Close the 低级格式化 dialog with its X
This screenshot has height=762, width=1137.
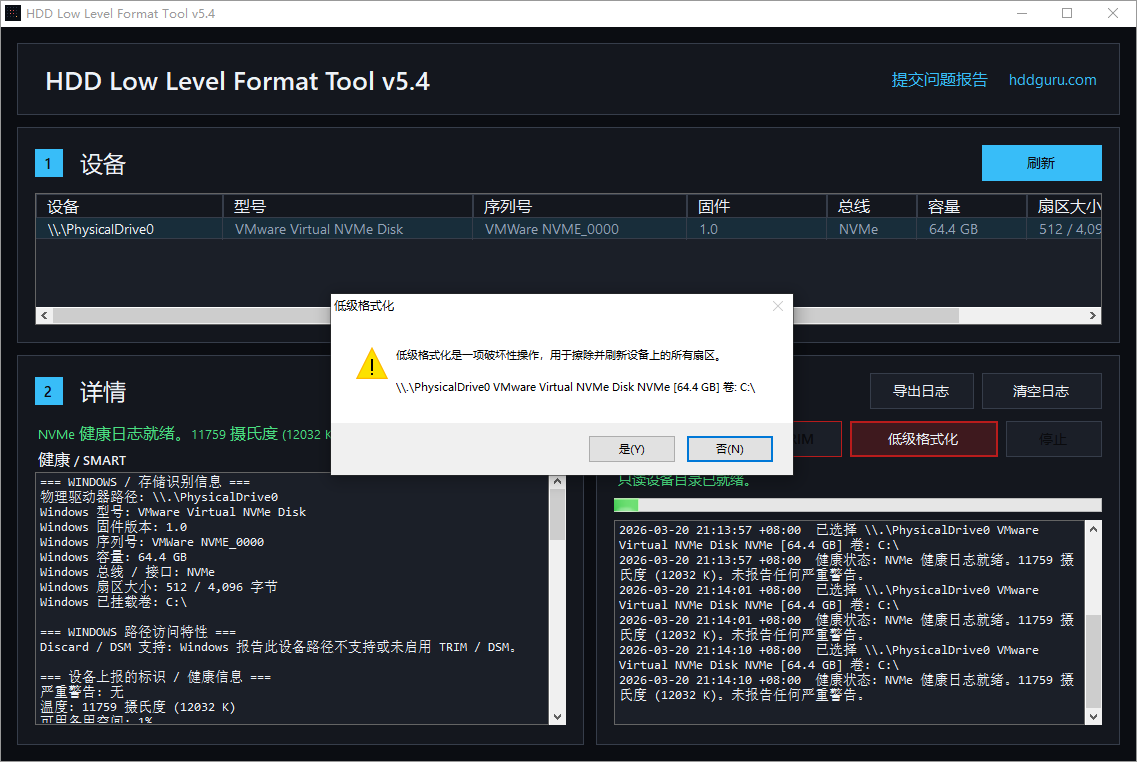pyautogui.click(x=778, y=306)
